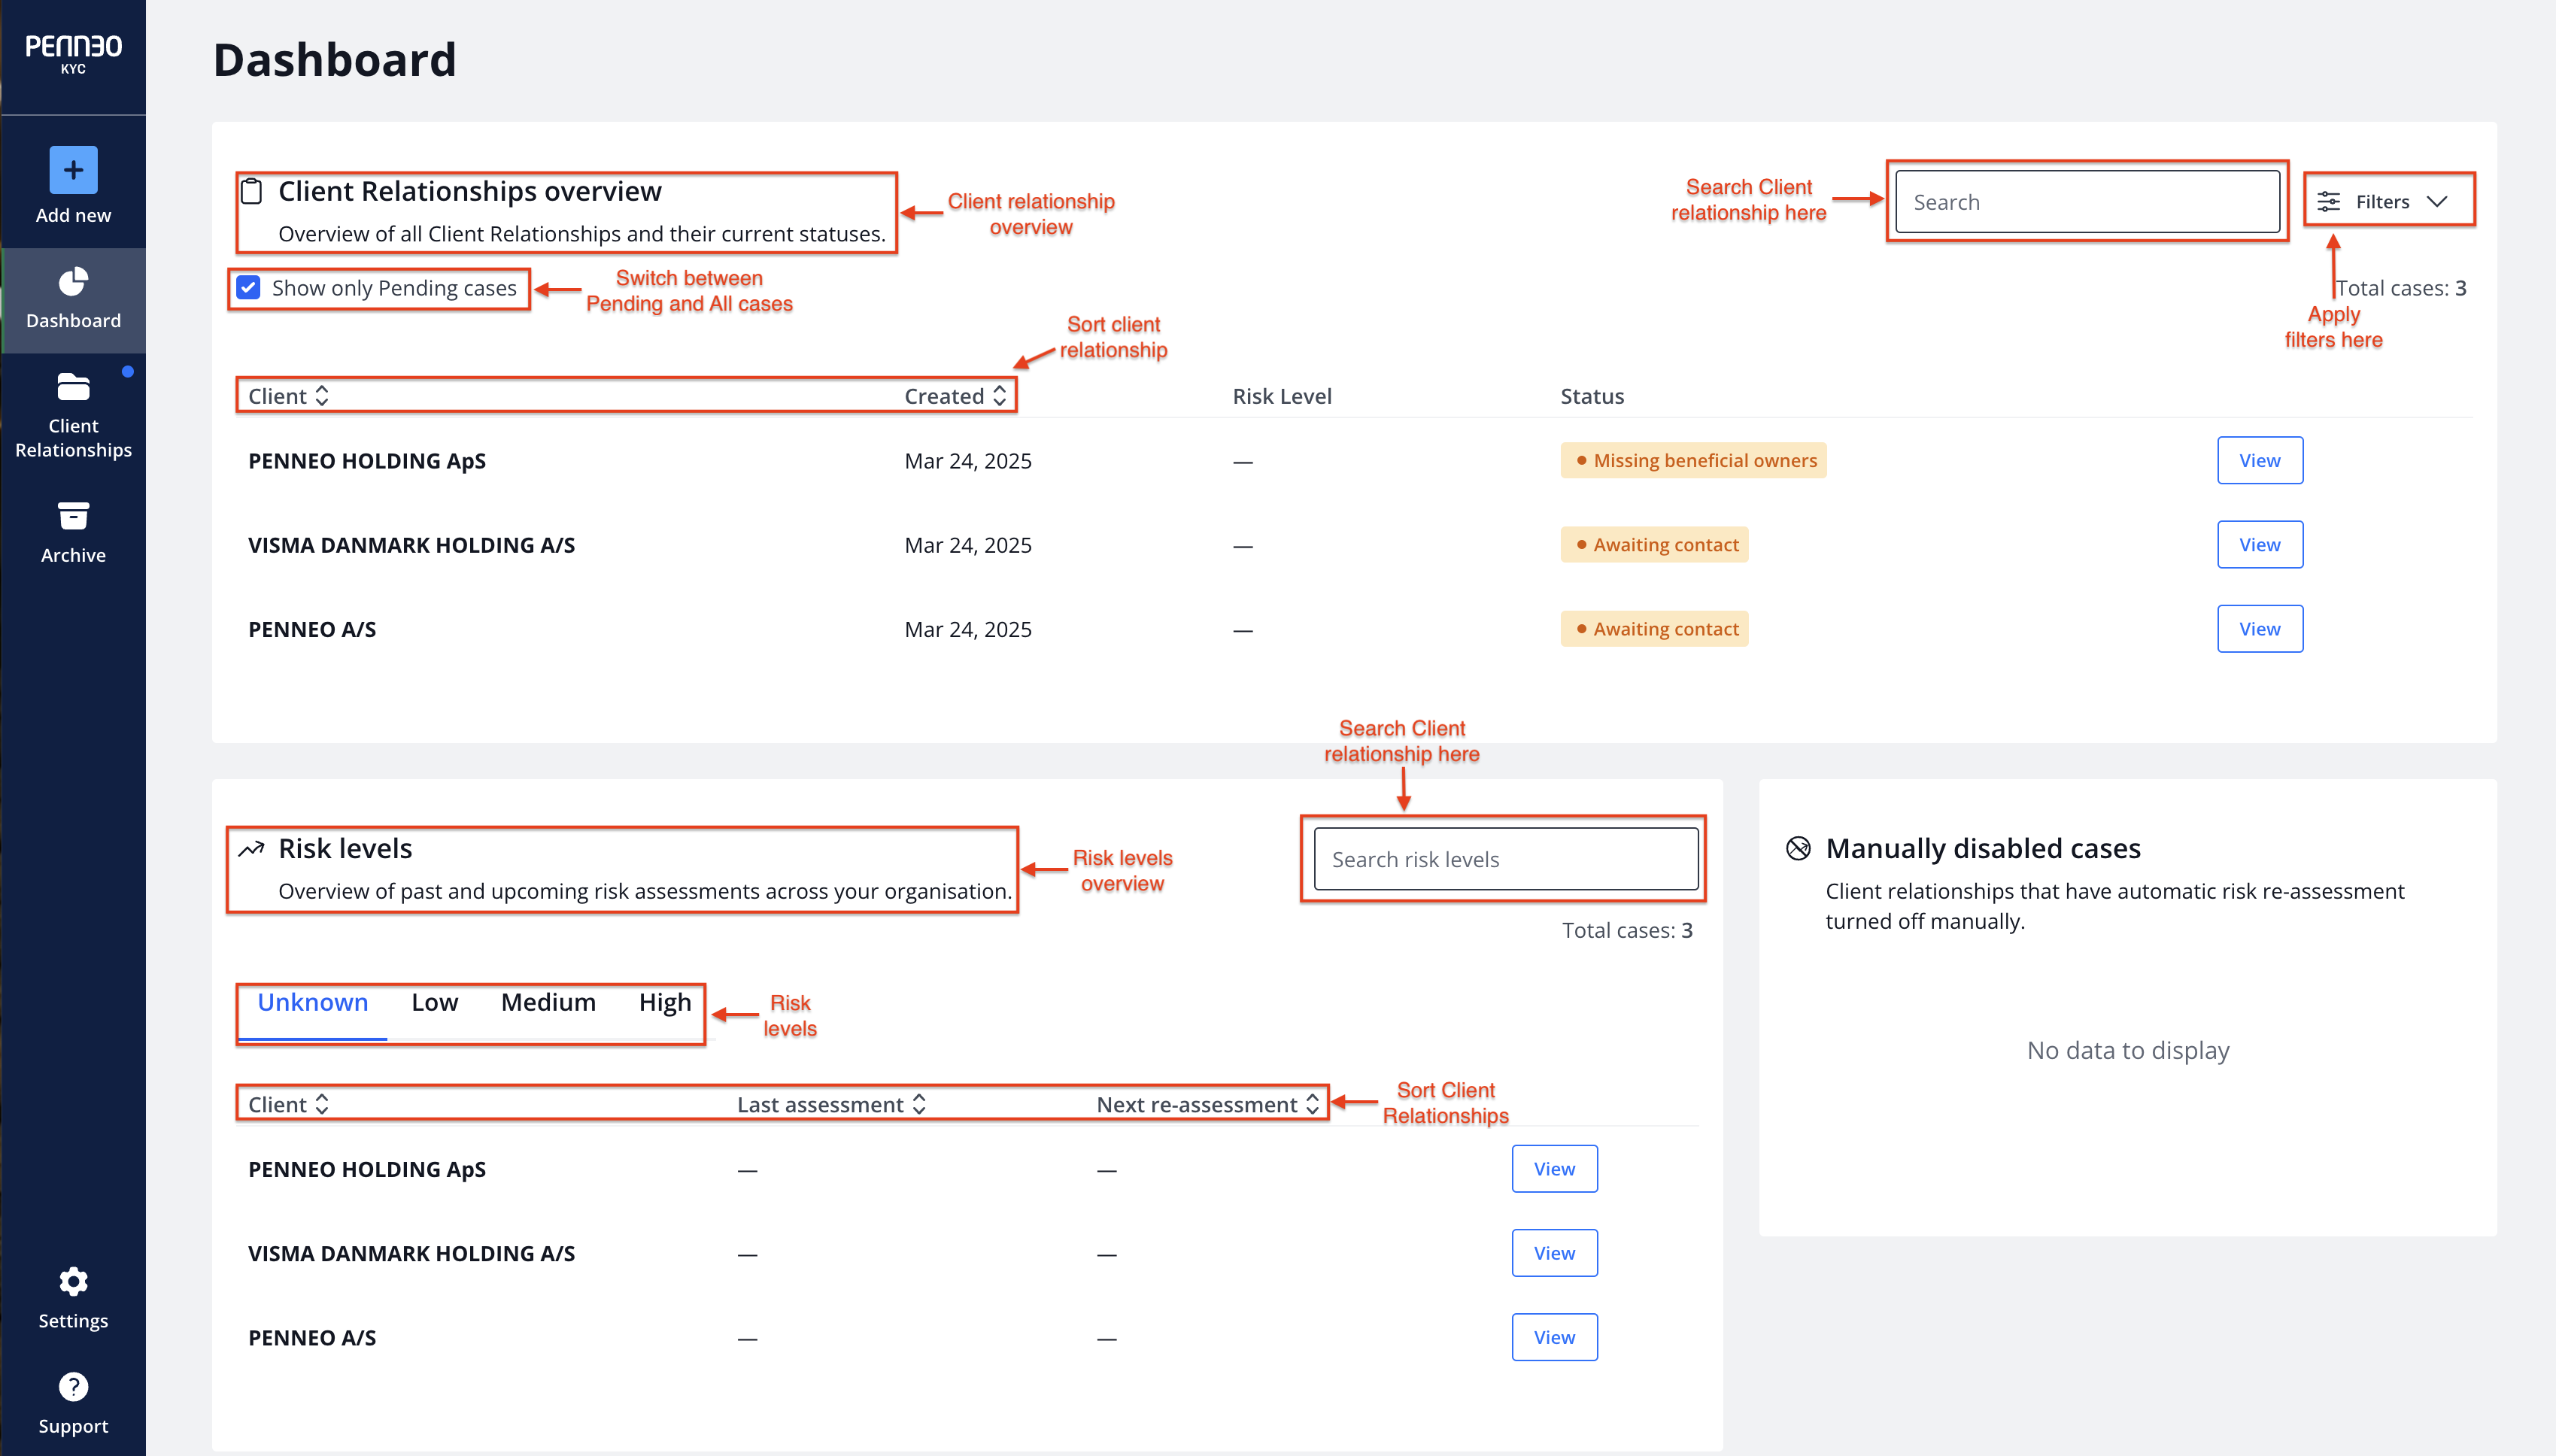Expand the Filters dropdown chevron
The width and height of the screenshot is (2556, 1456).
2437,202
